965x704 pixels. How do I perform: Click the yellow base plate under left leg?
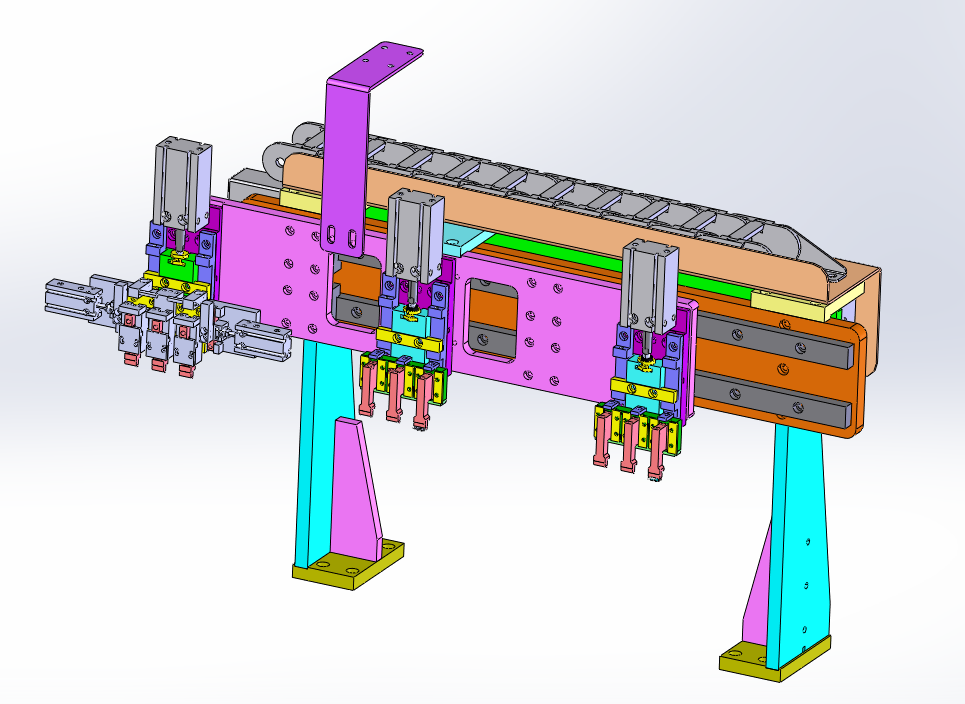pos(349,565)
